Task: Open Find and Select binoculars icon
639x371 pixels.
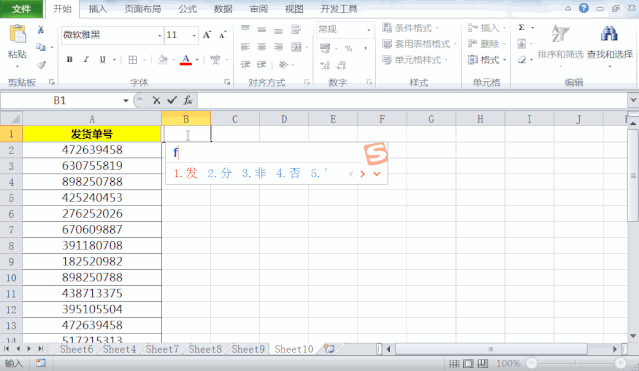Action: click(609, 33)
